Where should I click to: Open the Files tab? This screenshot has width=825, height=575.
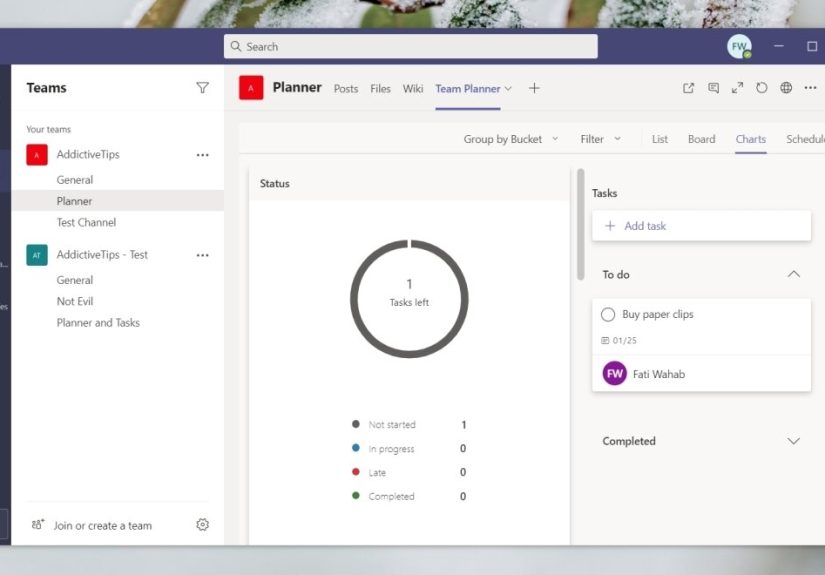pos(380,88)
